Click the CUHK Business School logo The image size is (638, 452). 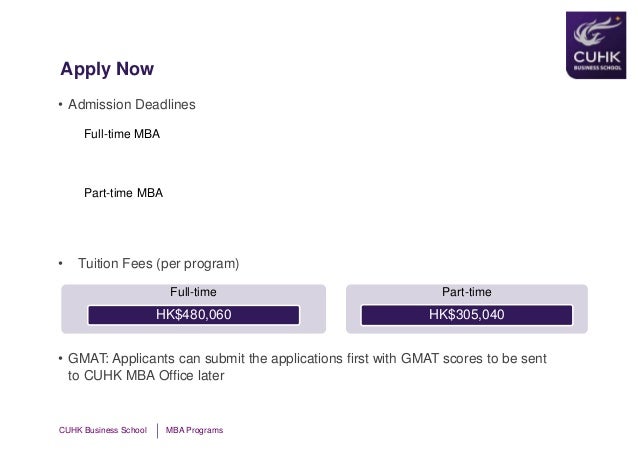pyautogui.click(x=596, y=45)
